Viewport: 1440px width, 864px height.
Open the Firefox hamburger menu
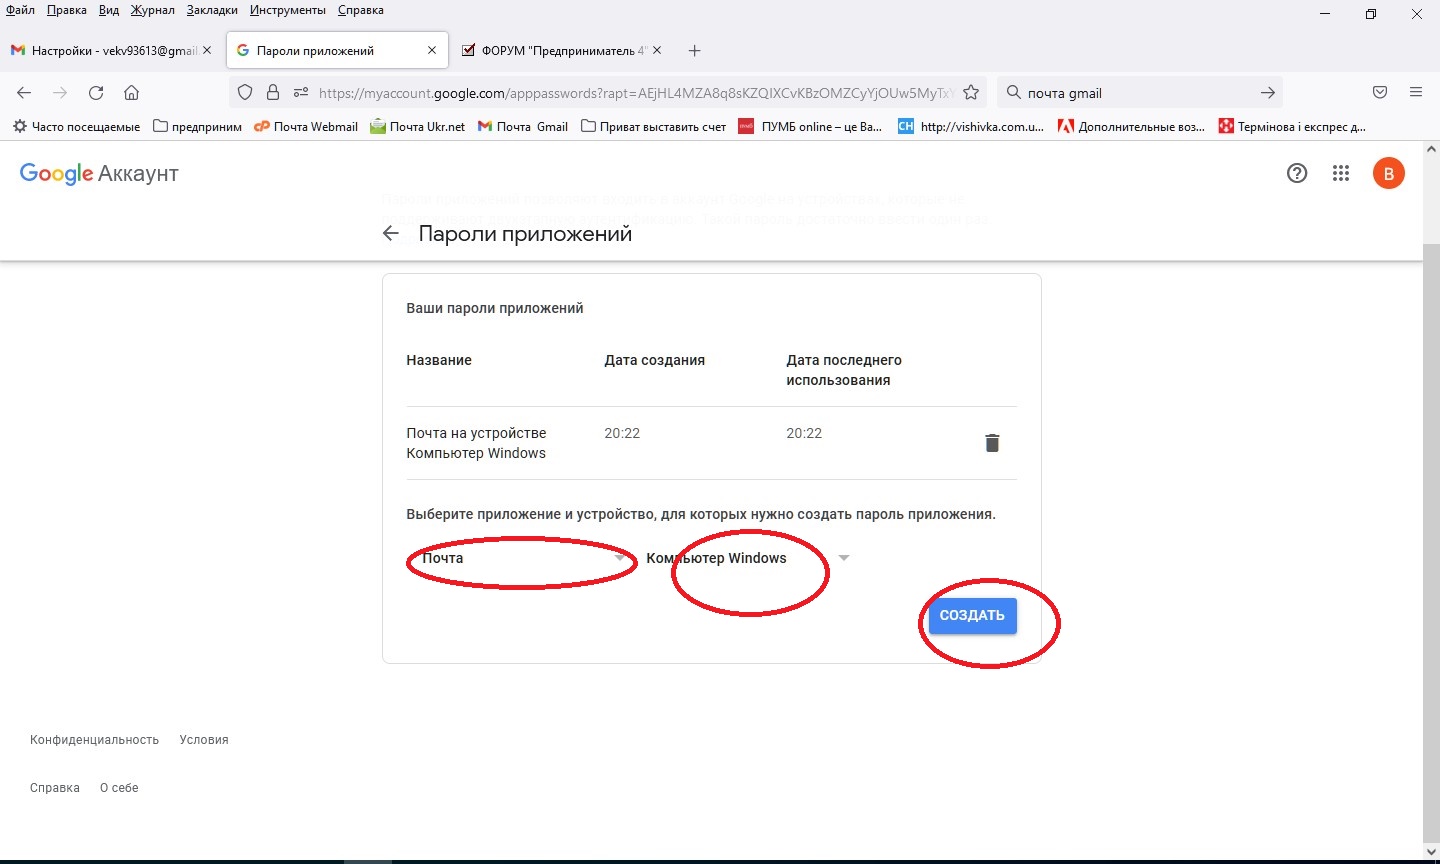point(1416,93)
